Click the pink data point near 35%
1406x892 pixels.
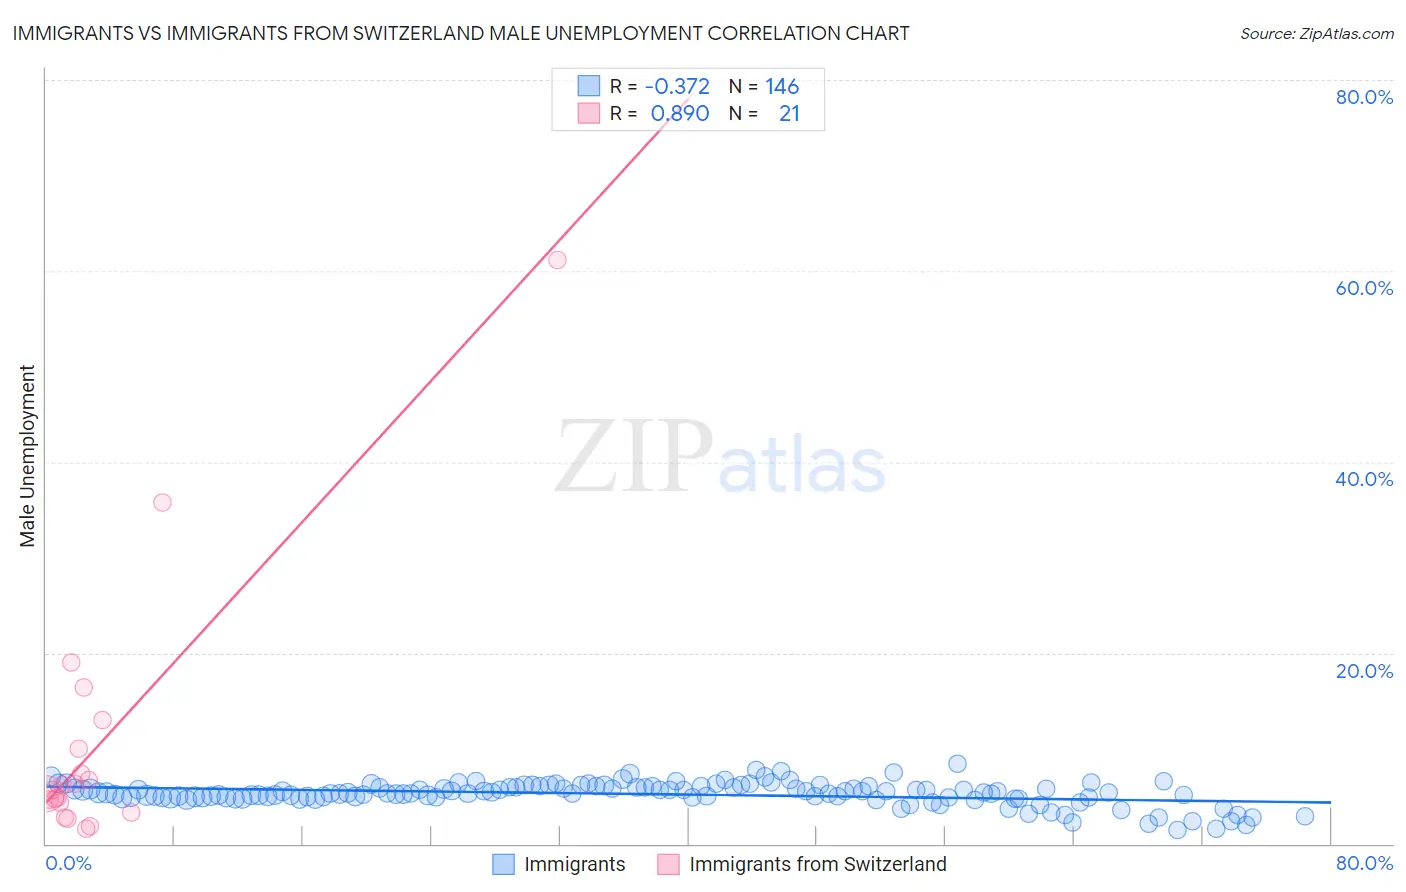pos(162,502)
